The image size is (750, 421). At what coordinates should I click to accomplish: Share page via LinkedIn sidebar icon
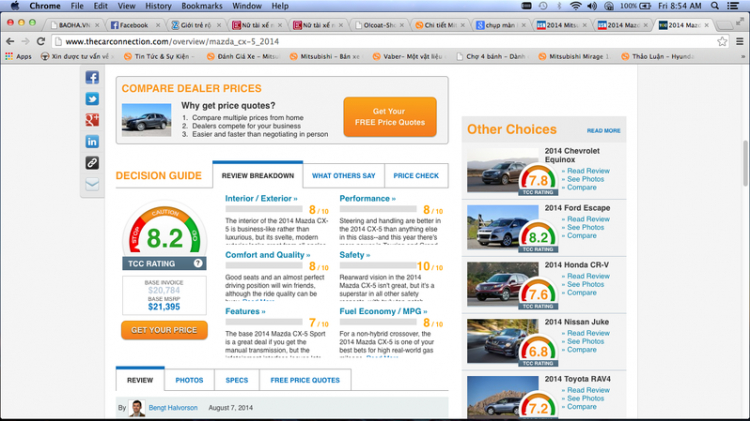(x=92, y=142)
